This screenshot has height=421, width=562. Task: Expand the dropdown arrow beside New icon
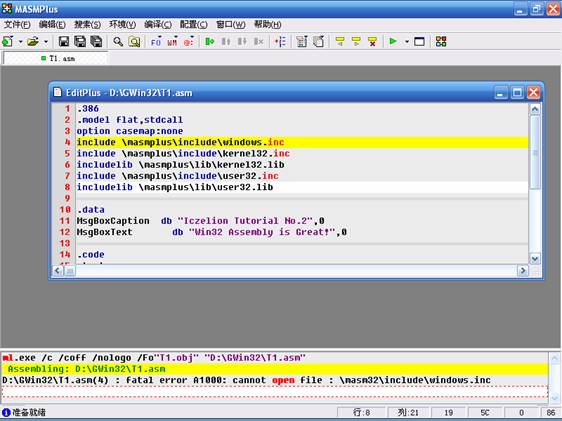(20, 42)
